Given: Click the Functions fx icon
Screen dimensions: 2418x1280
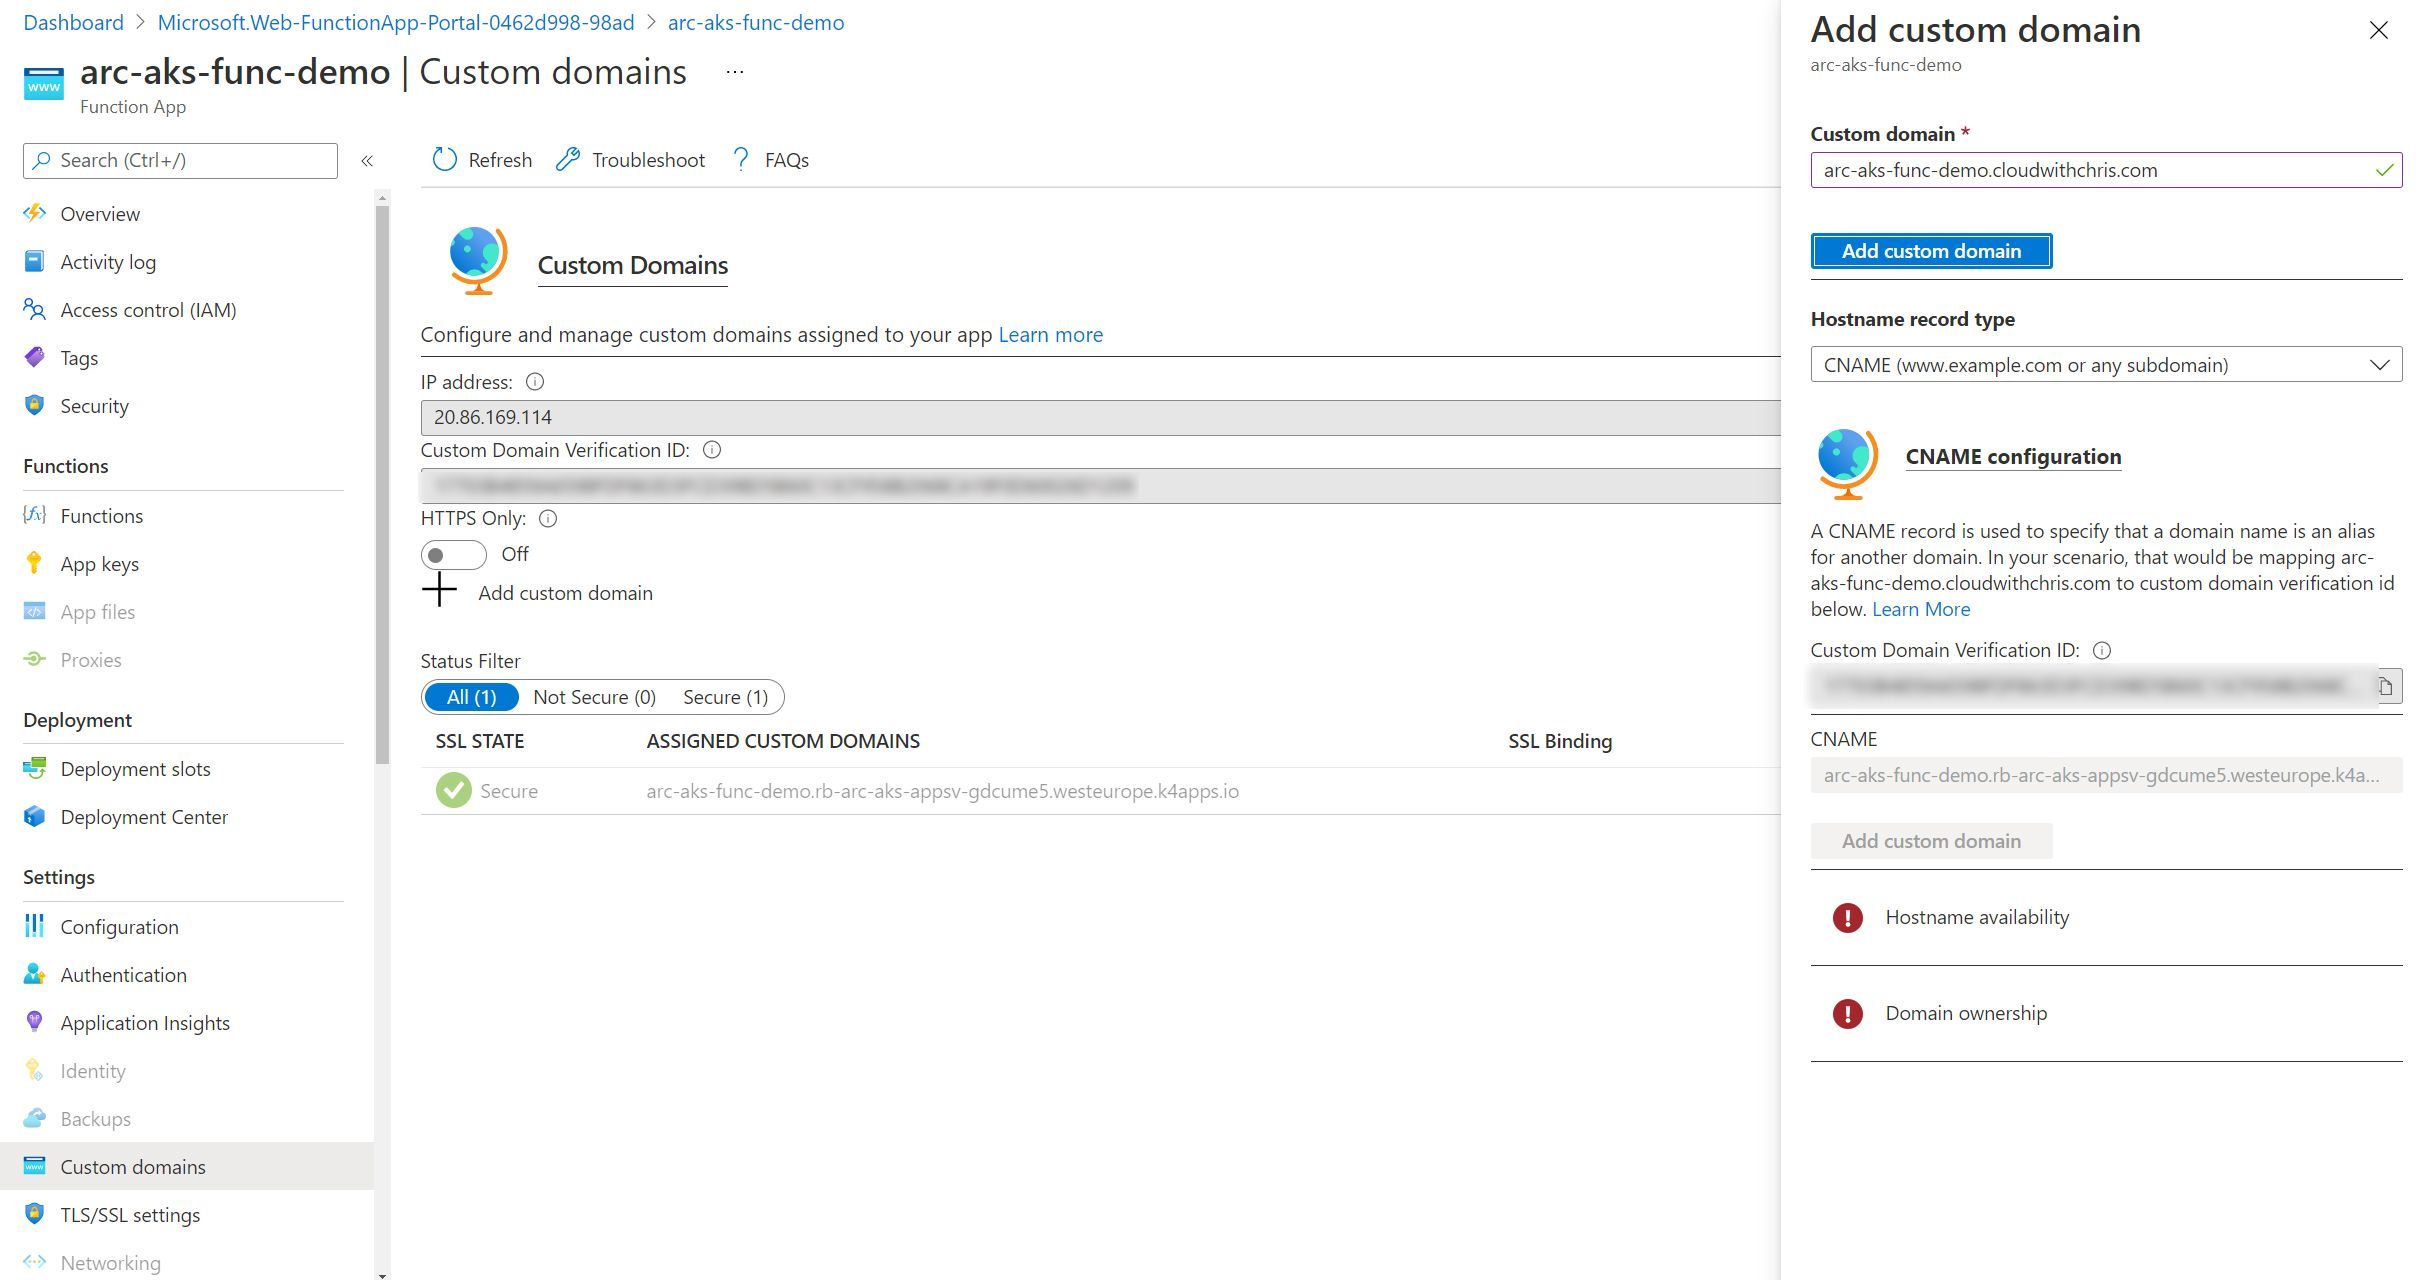Looking at the screenshot, I should pyautogui.click(x=34, y=515).
